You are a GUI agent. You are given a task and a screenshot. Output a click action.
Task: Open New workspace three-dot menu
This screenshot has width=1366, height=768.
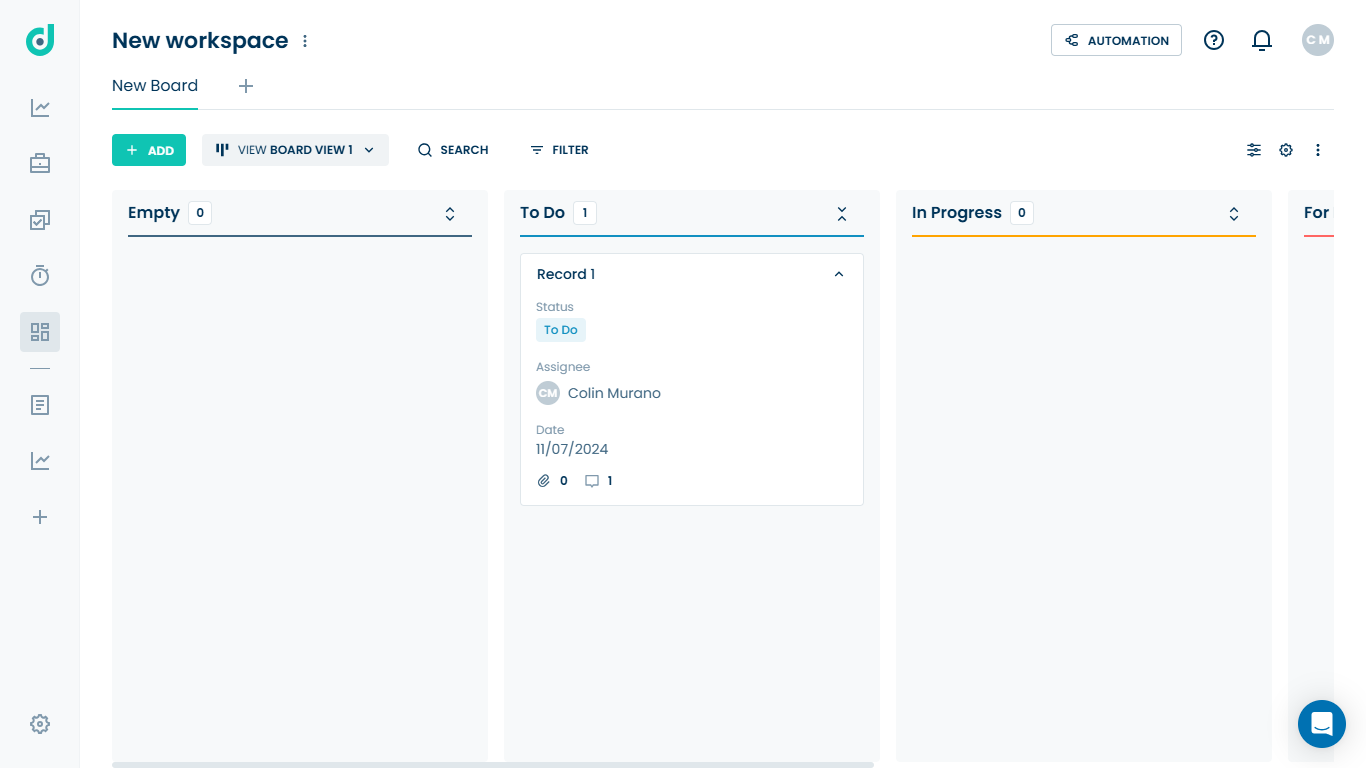point(305,41)
